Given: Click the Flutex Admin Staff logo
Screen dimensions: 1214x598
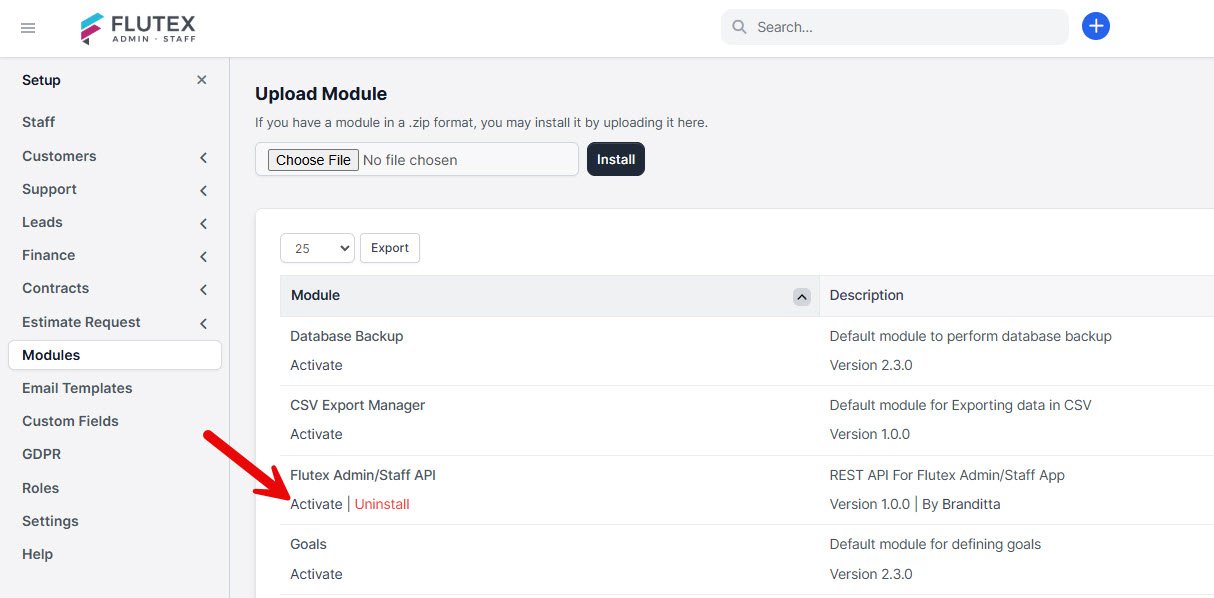Looking at the screenshot, I should [x=138, y=28].
